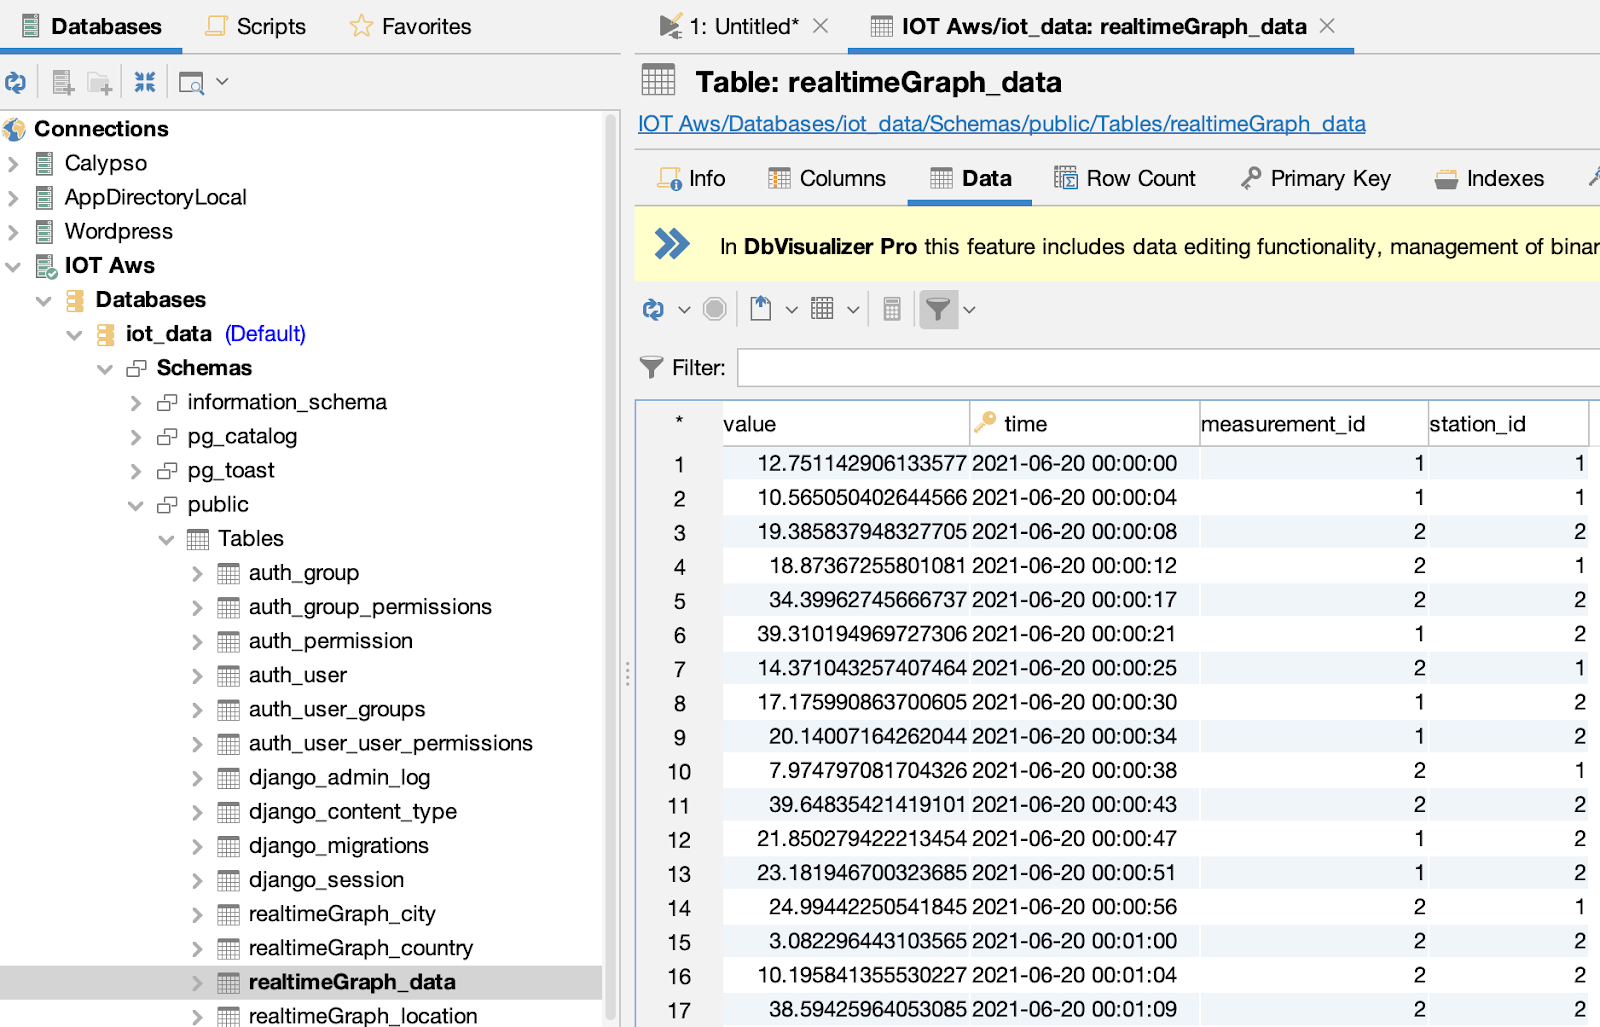Open the Row Count sub-tab
1600x1027 pixels.
[1125, 178]
